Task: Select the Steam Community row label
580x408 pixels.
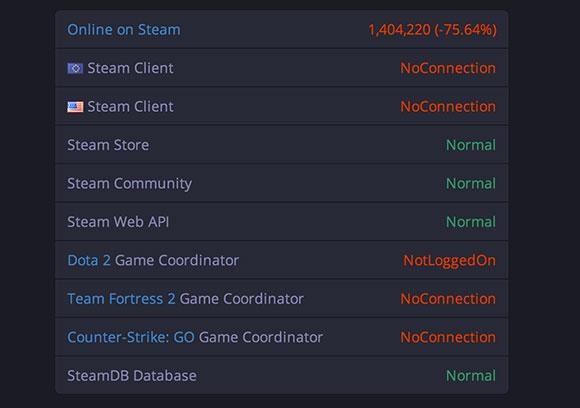Action: click(129, 184)
